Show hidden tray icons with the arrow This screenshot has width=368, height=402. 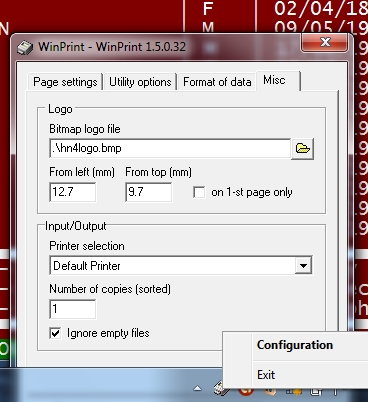tap(198, 388)
